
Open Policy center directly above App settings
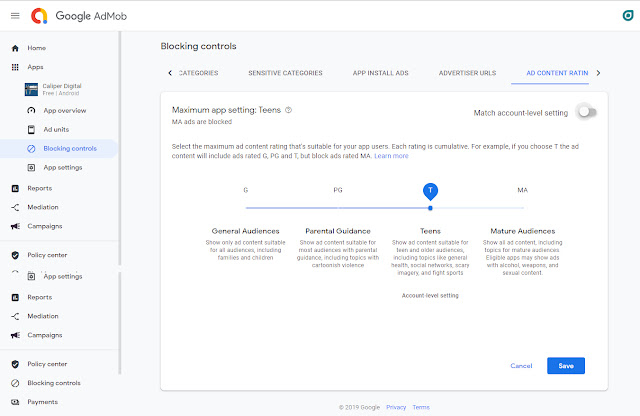pos(39,255)
